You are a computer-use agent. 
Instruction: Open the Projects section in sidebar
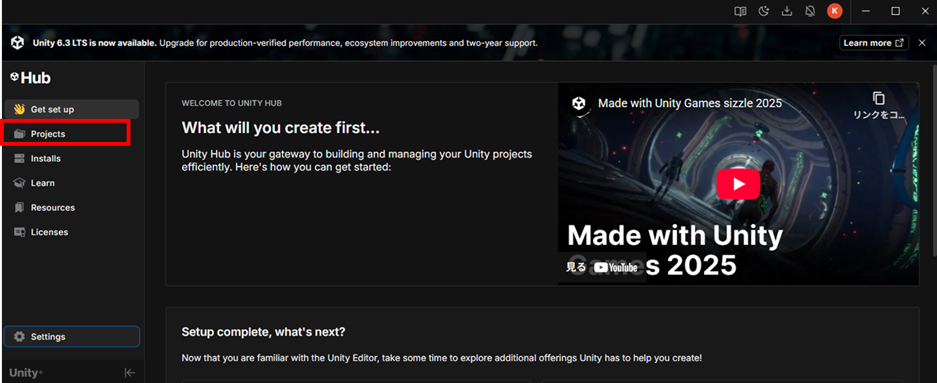72,134
